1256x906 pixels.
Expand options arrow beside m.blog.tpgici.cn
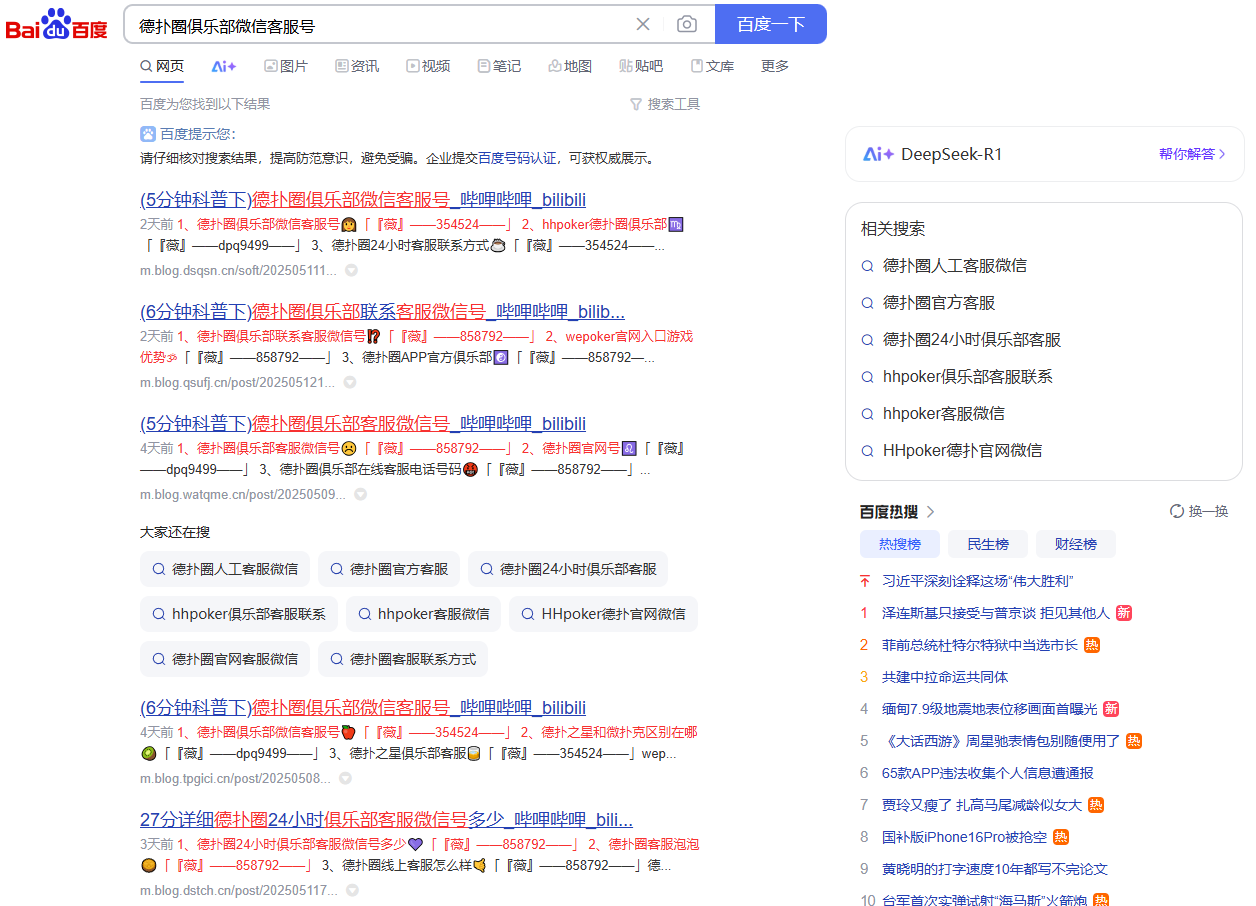(345, 778)
